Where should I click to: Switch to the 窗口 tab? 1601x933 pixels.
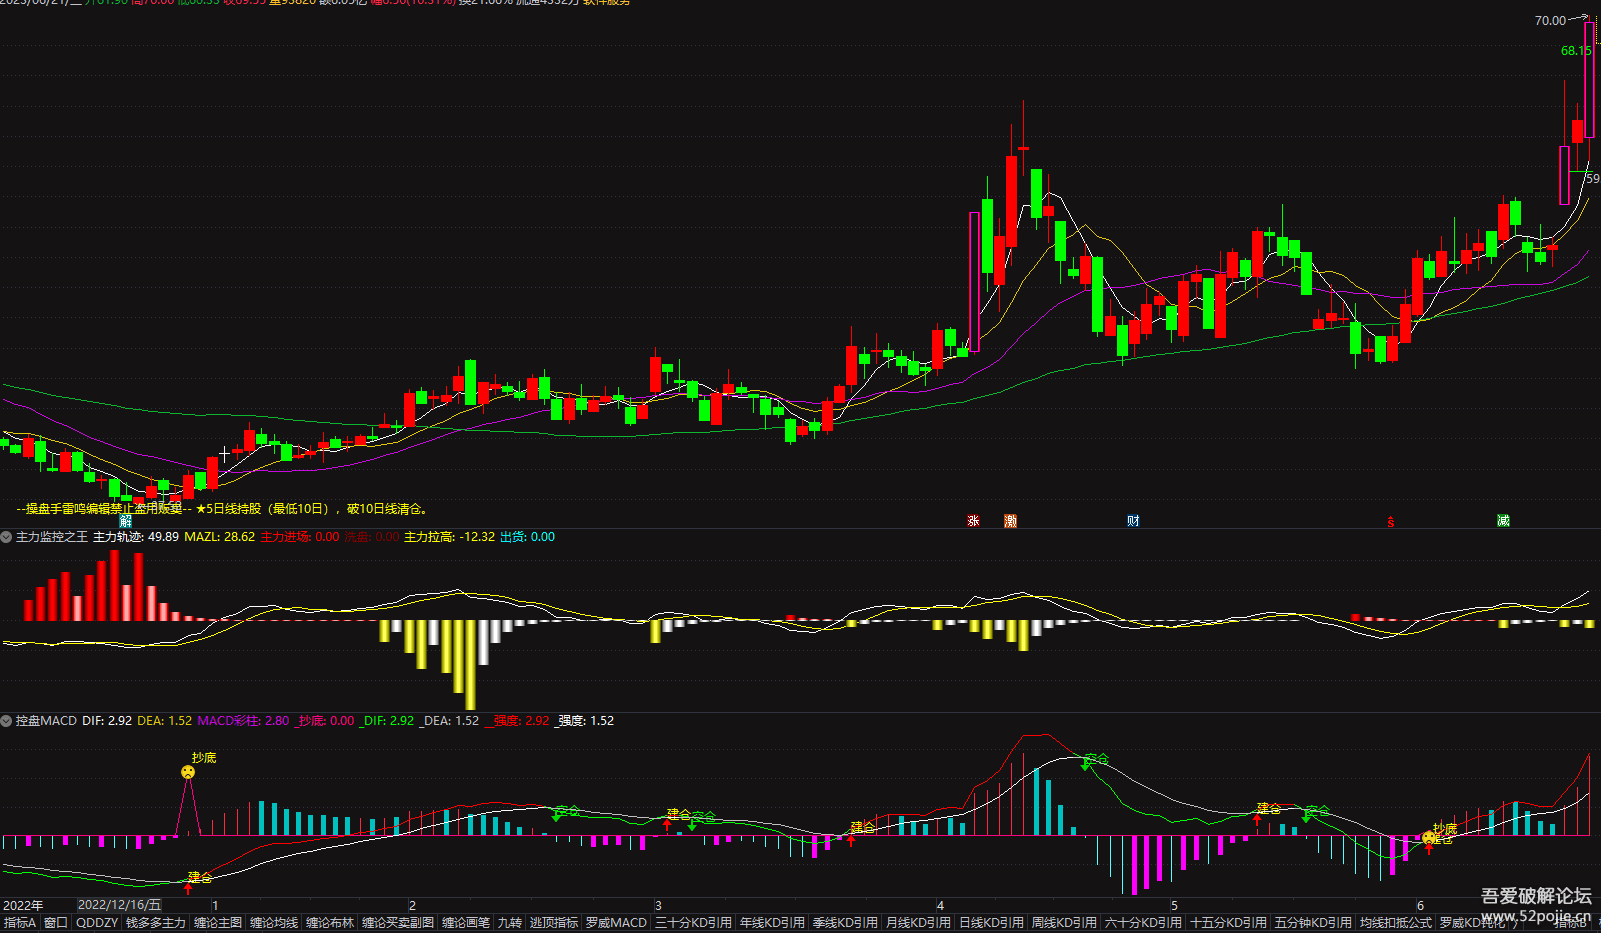tap(56, 923)
